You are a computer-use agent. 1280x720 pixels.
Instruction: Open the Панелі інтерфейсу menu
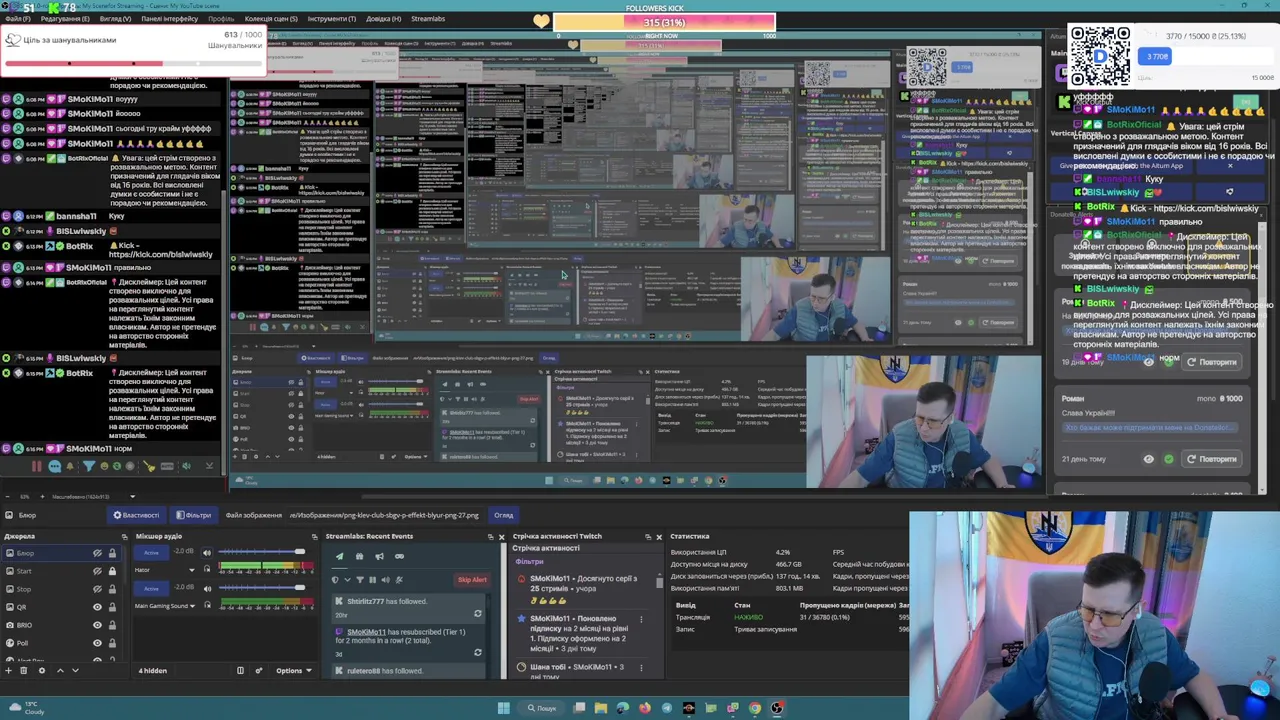point(169,18)
